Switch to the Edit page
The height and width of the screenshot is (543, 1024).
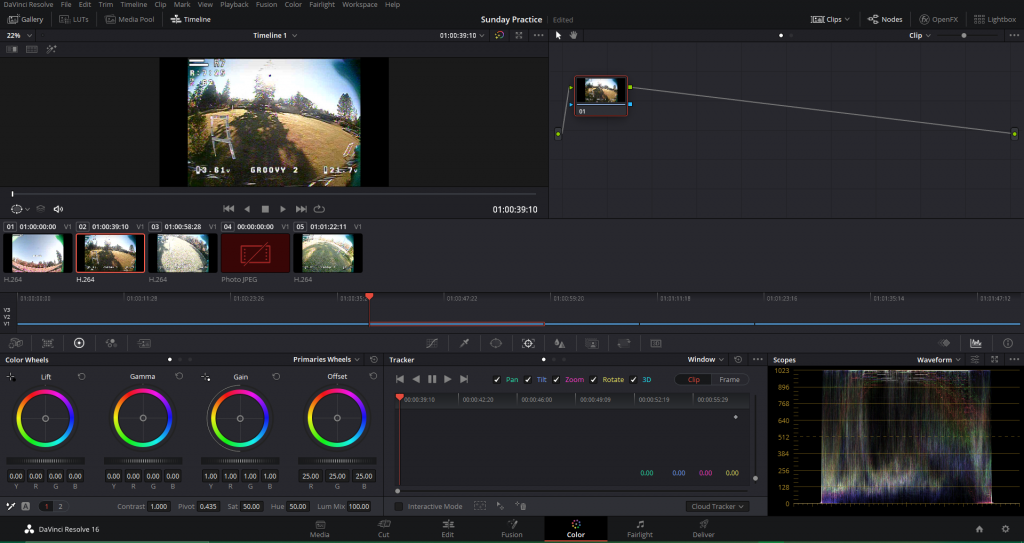(x=447, y=529)
